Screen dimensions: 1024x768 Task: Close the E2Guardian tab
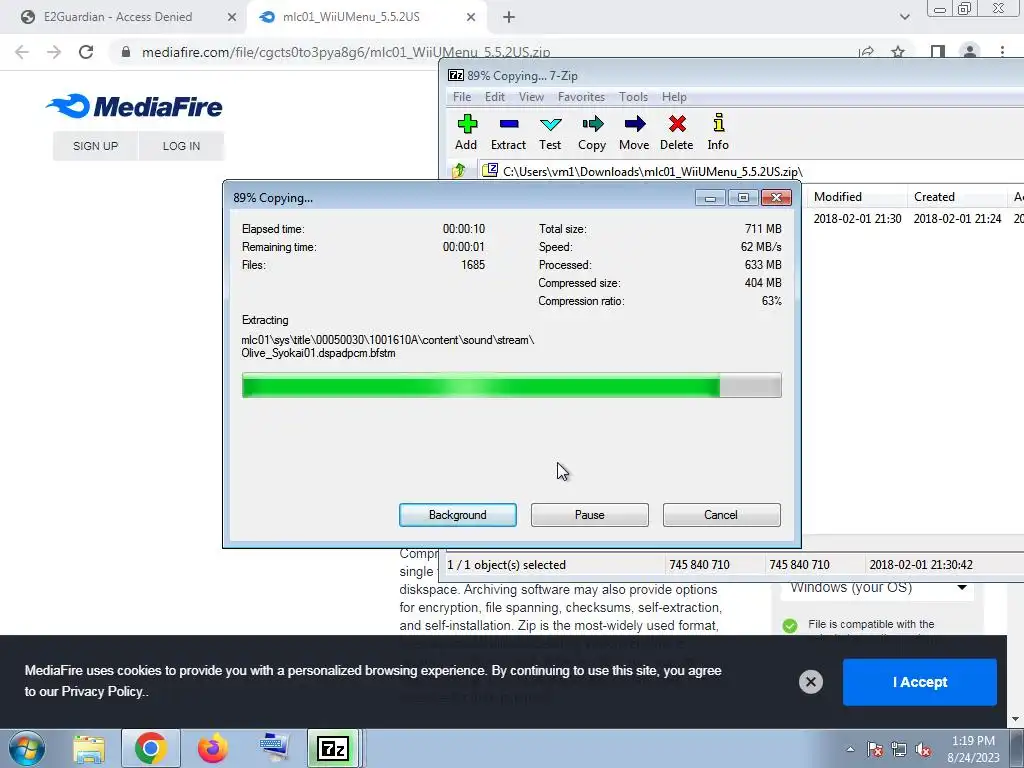point(232,17)
